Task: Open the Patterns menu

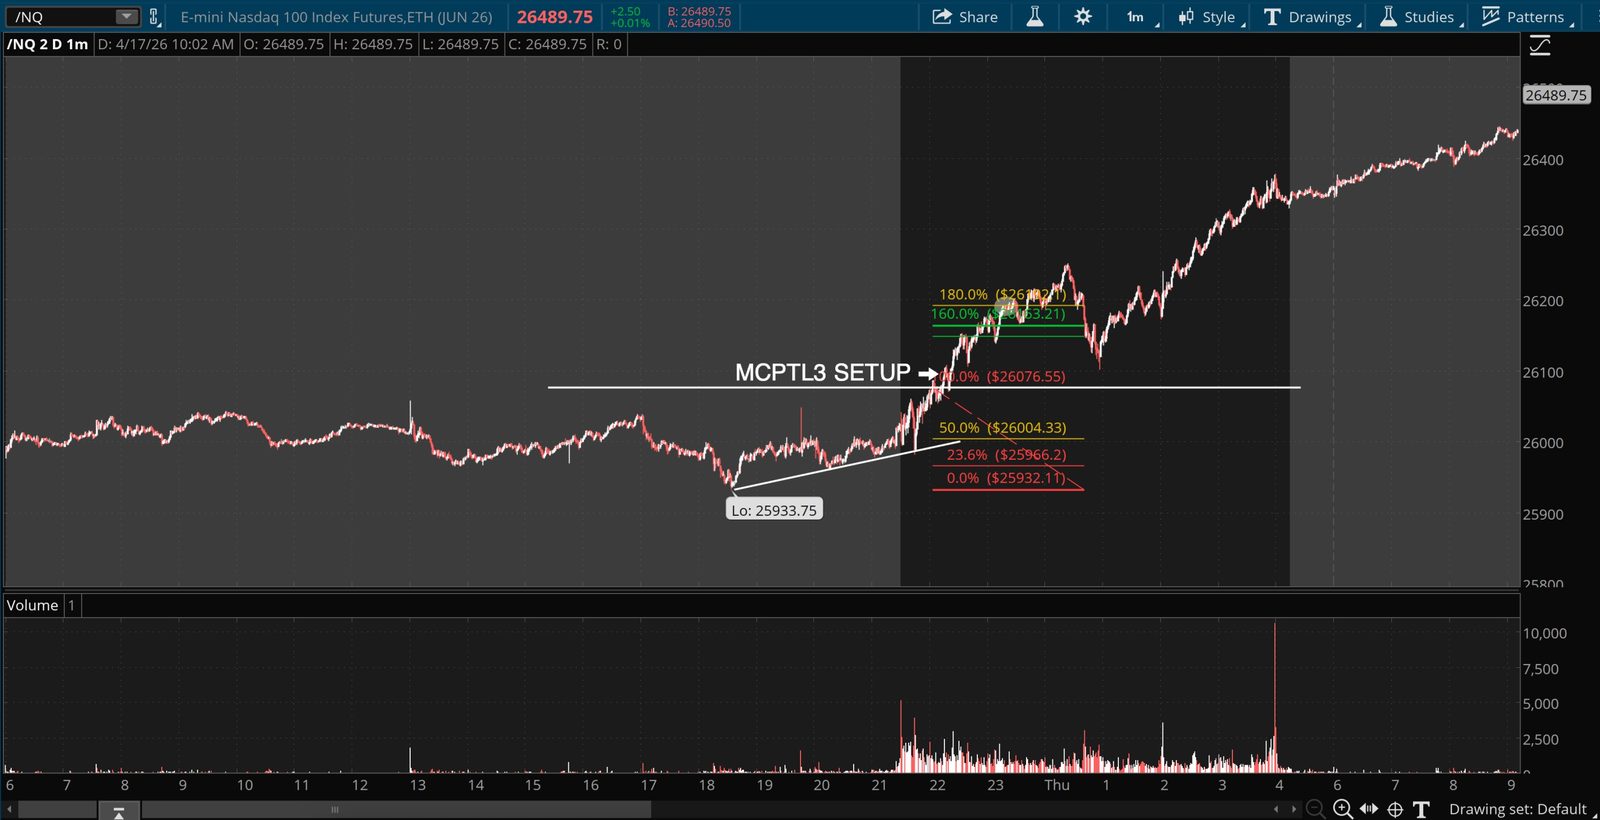Action: pyautogui.click(x=1527, y=17)
